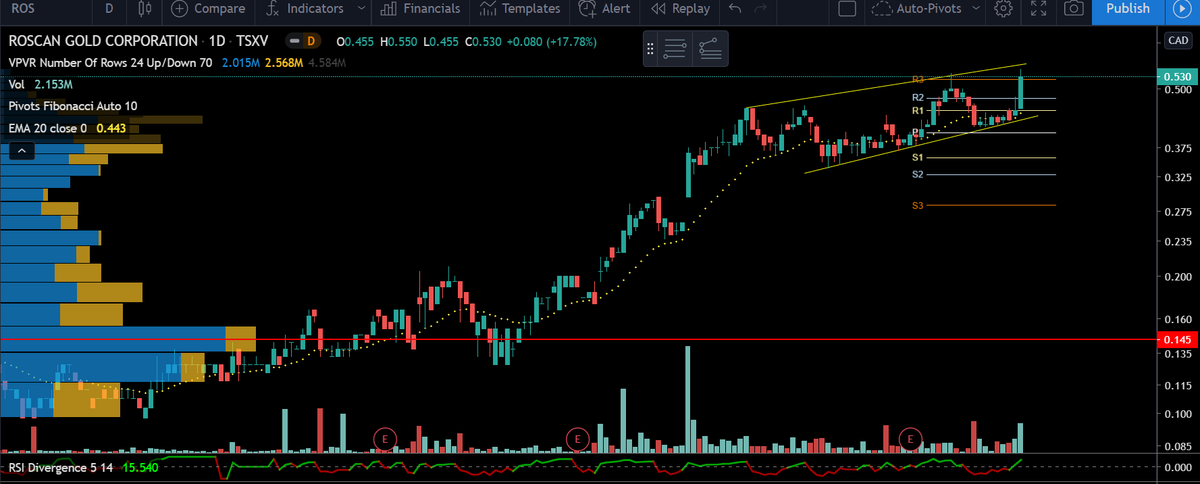Click the 0.530 current price label

point(1176,77)
